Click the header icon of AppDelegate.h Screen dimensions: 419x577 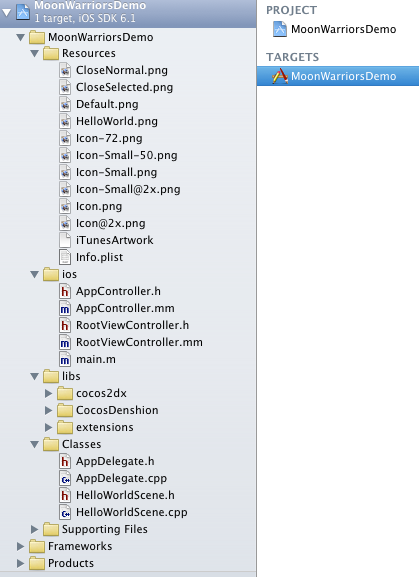point(65,461)
